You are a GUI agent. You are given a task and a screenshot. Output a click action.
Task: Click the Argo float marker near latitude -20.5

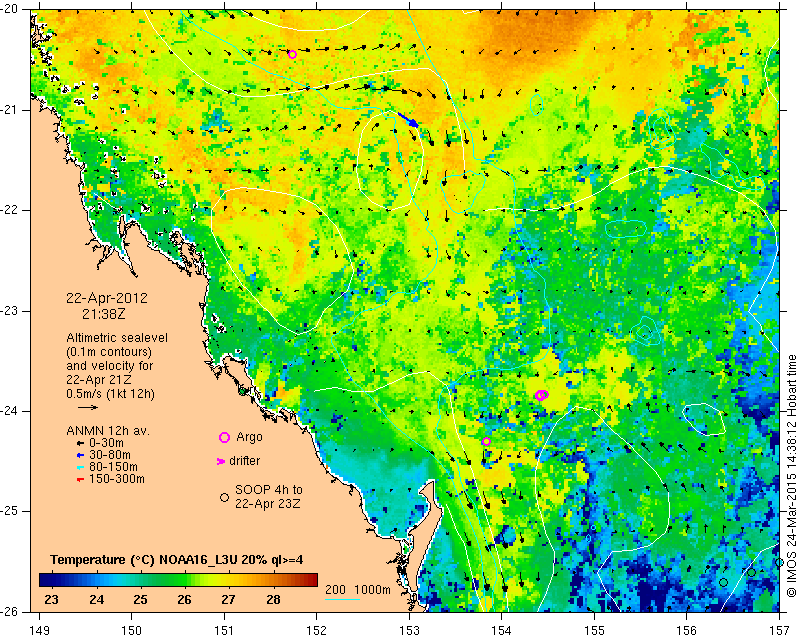point(292,55)
